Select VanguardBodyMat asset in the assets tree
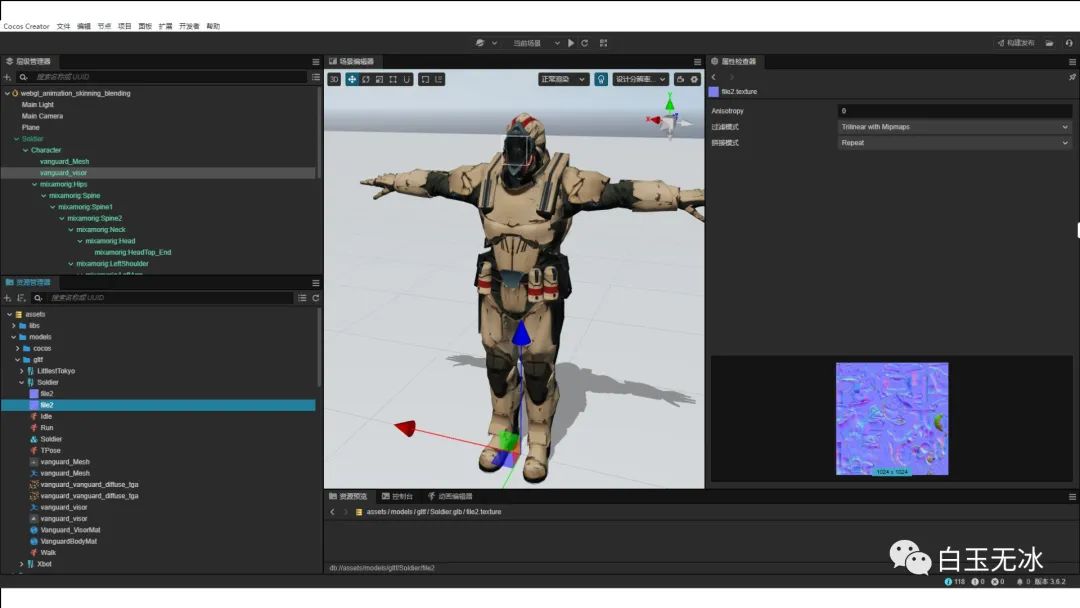The height and width of the screenshot is (608, 1080). point(68,541)
